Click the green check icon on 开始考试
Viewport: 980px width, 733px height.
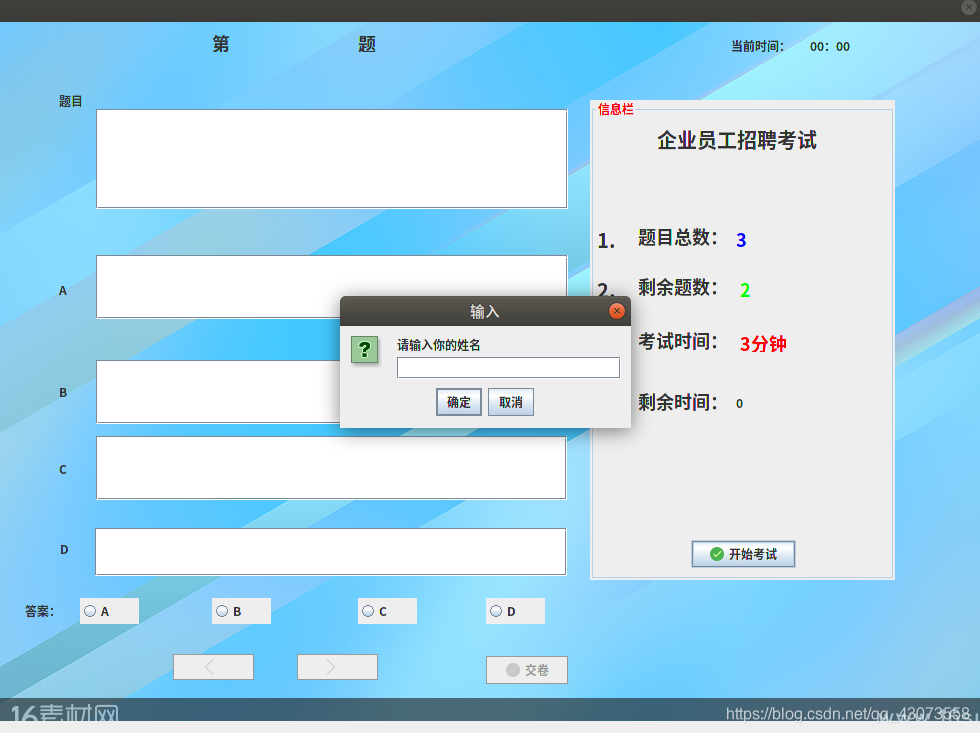[x=717, y=554]
